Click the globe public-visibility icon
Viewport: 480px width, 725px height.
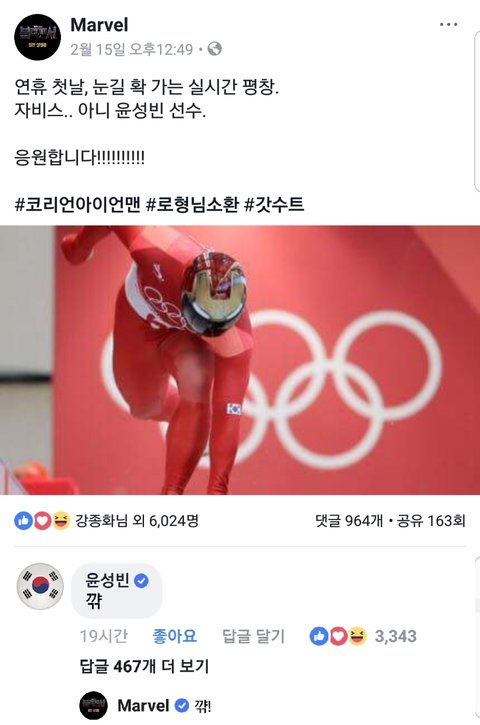pyautogui.click(x=214, y=49)
